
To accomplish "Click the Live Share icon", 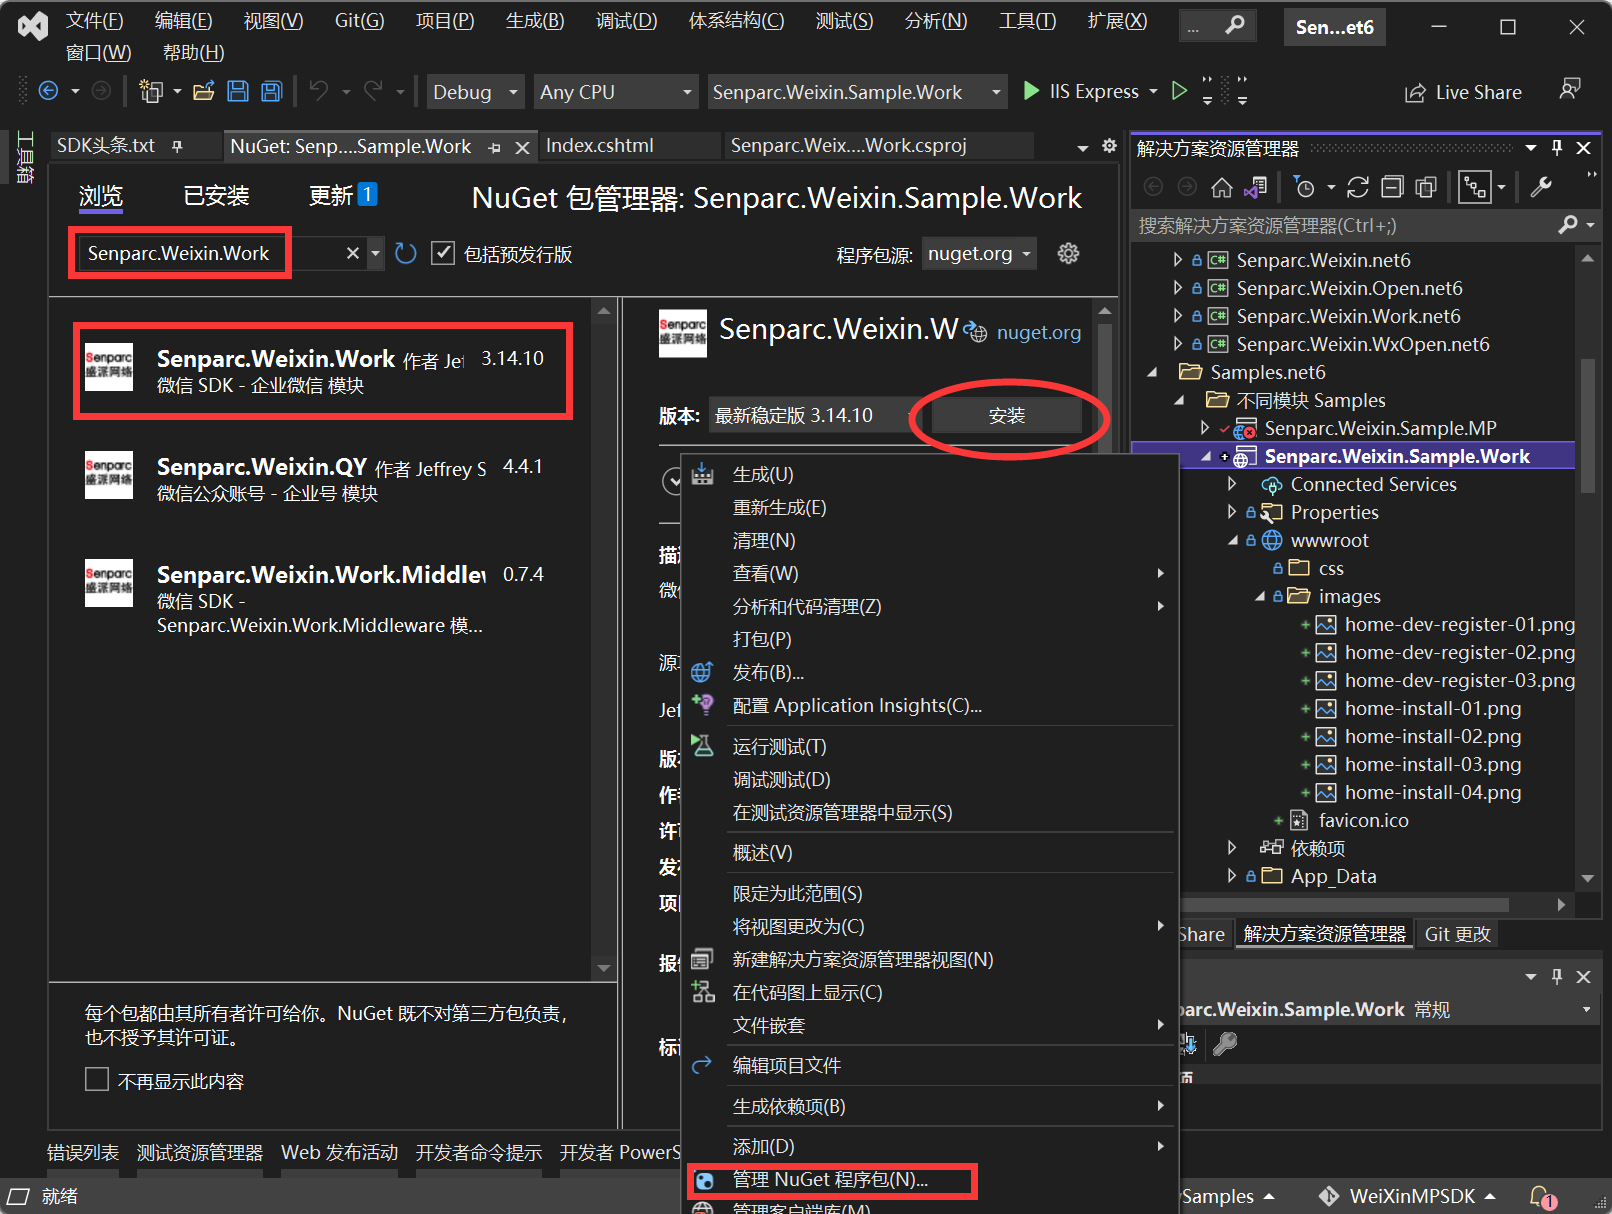I will point(1416,92).
